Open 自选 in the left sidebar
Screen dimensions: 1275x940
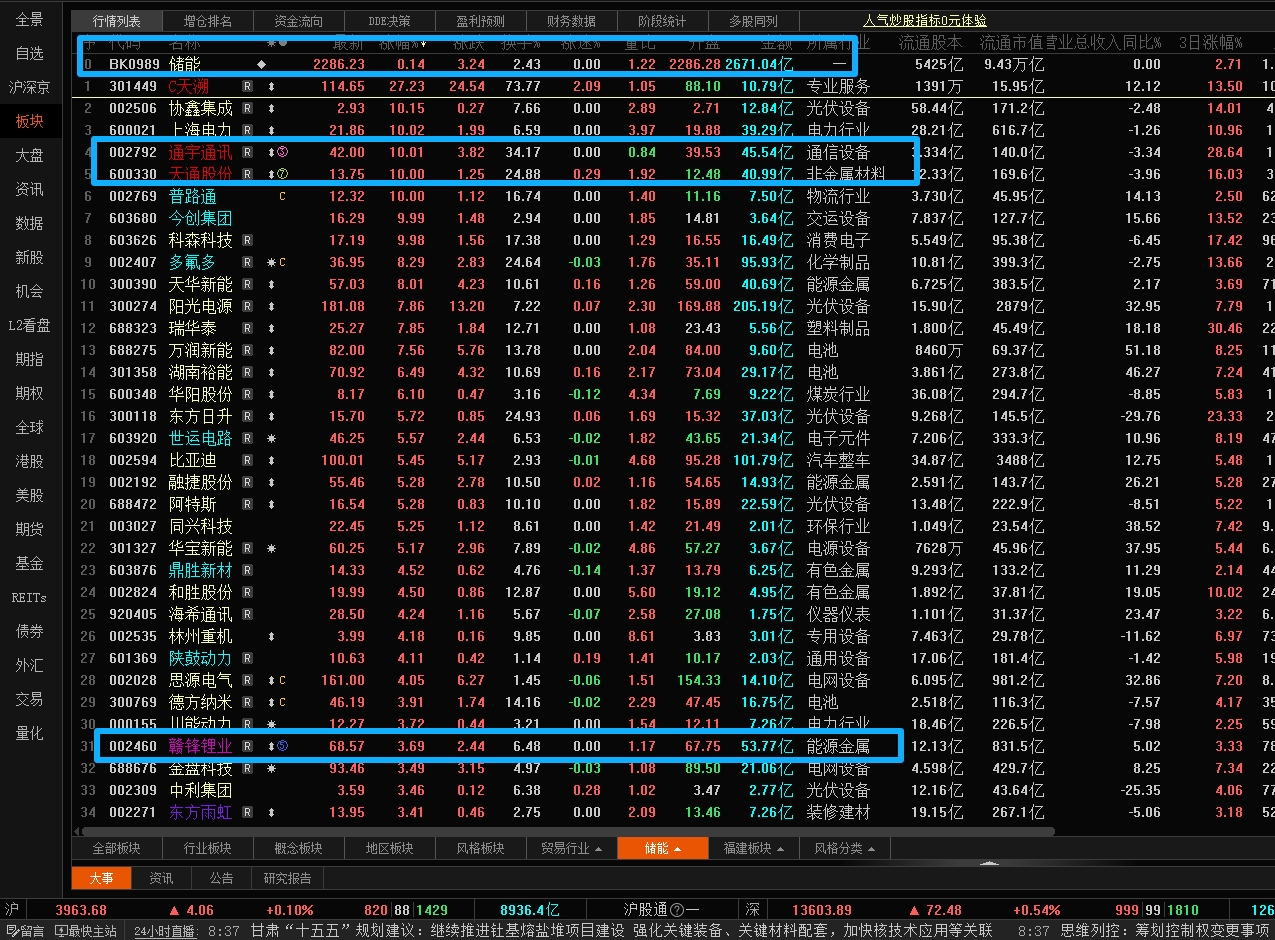point(29,53)
